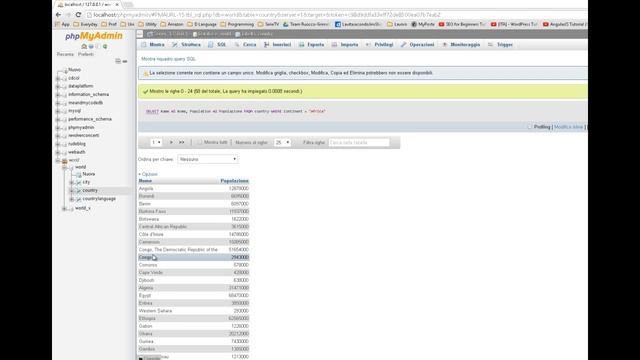The image size is (640, 360).
Task: Expand the countrylanguage table node
Action: 72,199
